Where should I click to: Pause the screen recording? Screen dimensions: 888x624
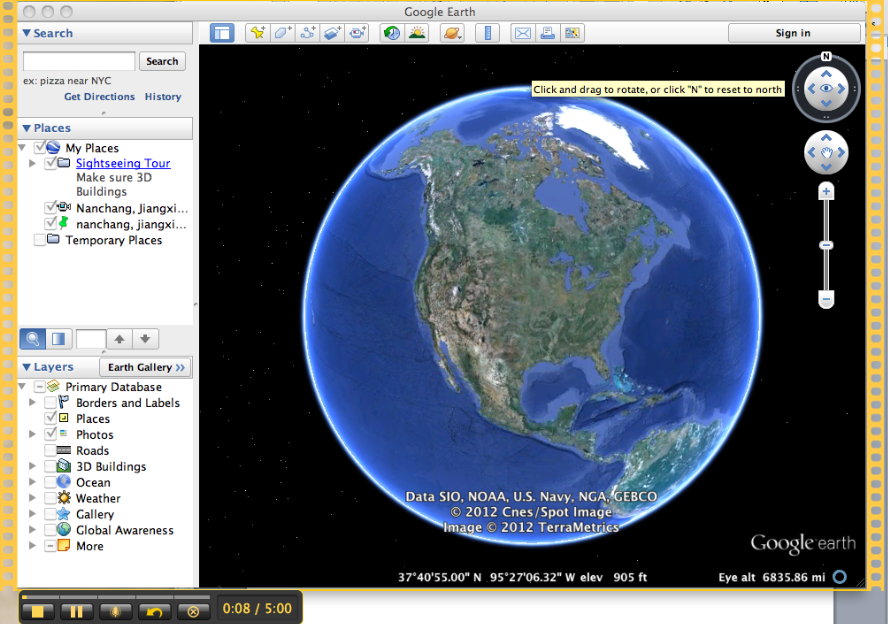click(76, 612)
